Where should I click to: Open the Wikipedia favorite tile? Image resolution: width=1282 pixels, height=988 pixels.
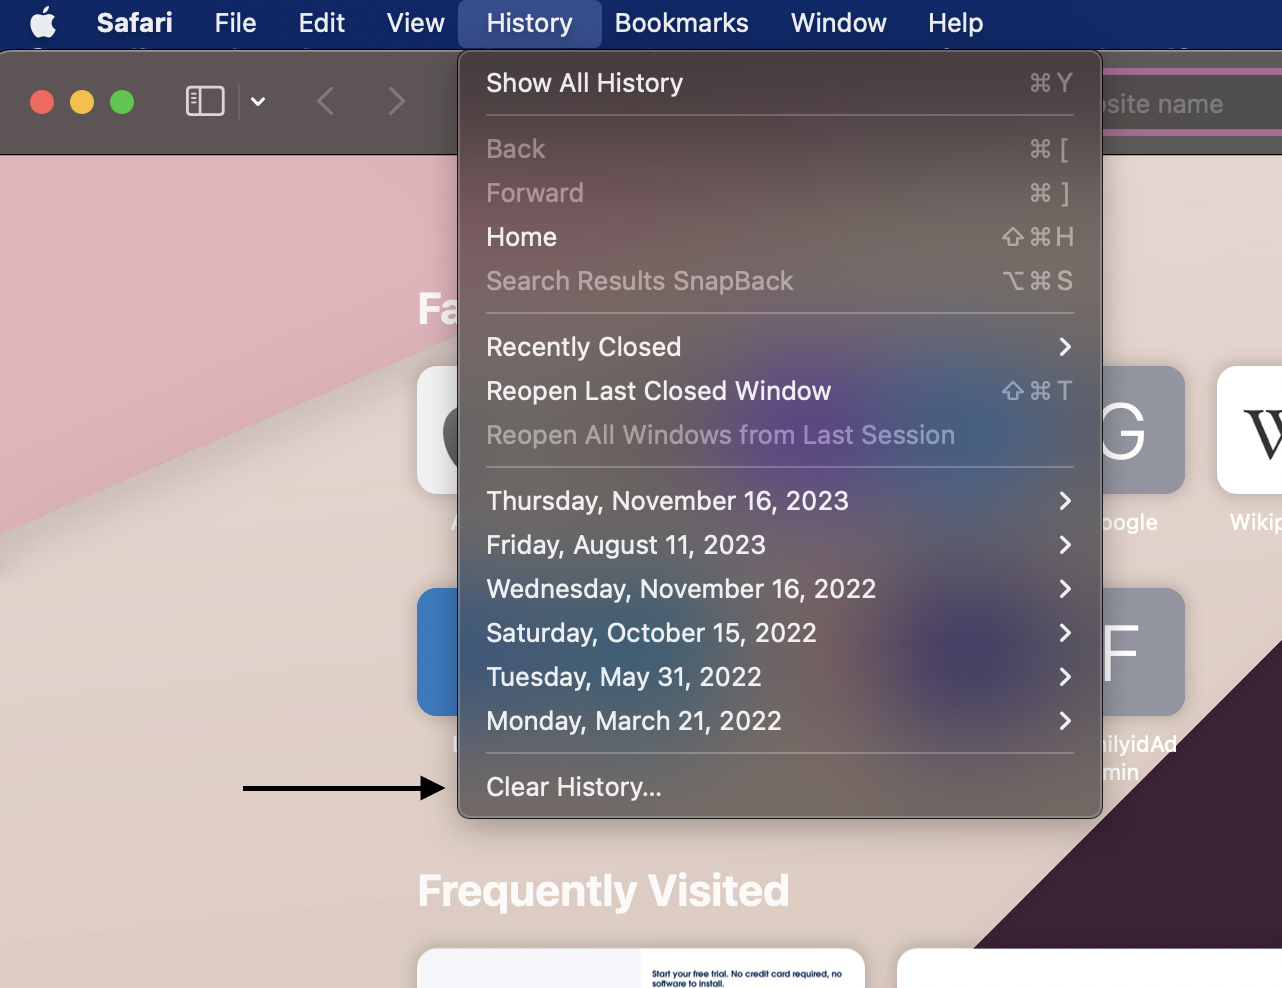[1250, 430]
